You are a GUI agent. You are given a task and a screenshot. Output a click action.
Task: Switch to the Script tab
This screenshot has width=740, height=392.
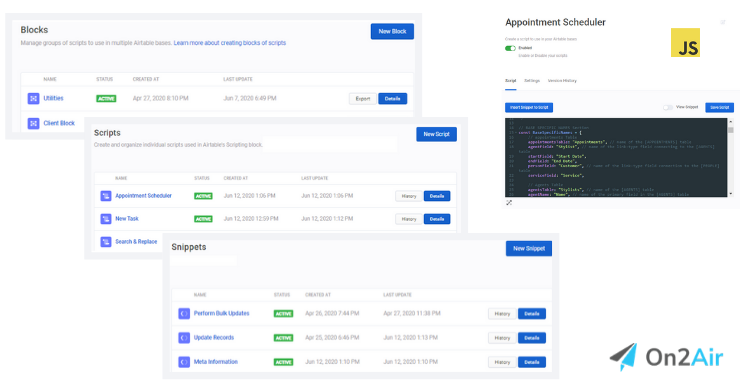pos(511,81)
